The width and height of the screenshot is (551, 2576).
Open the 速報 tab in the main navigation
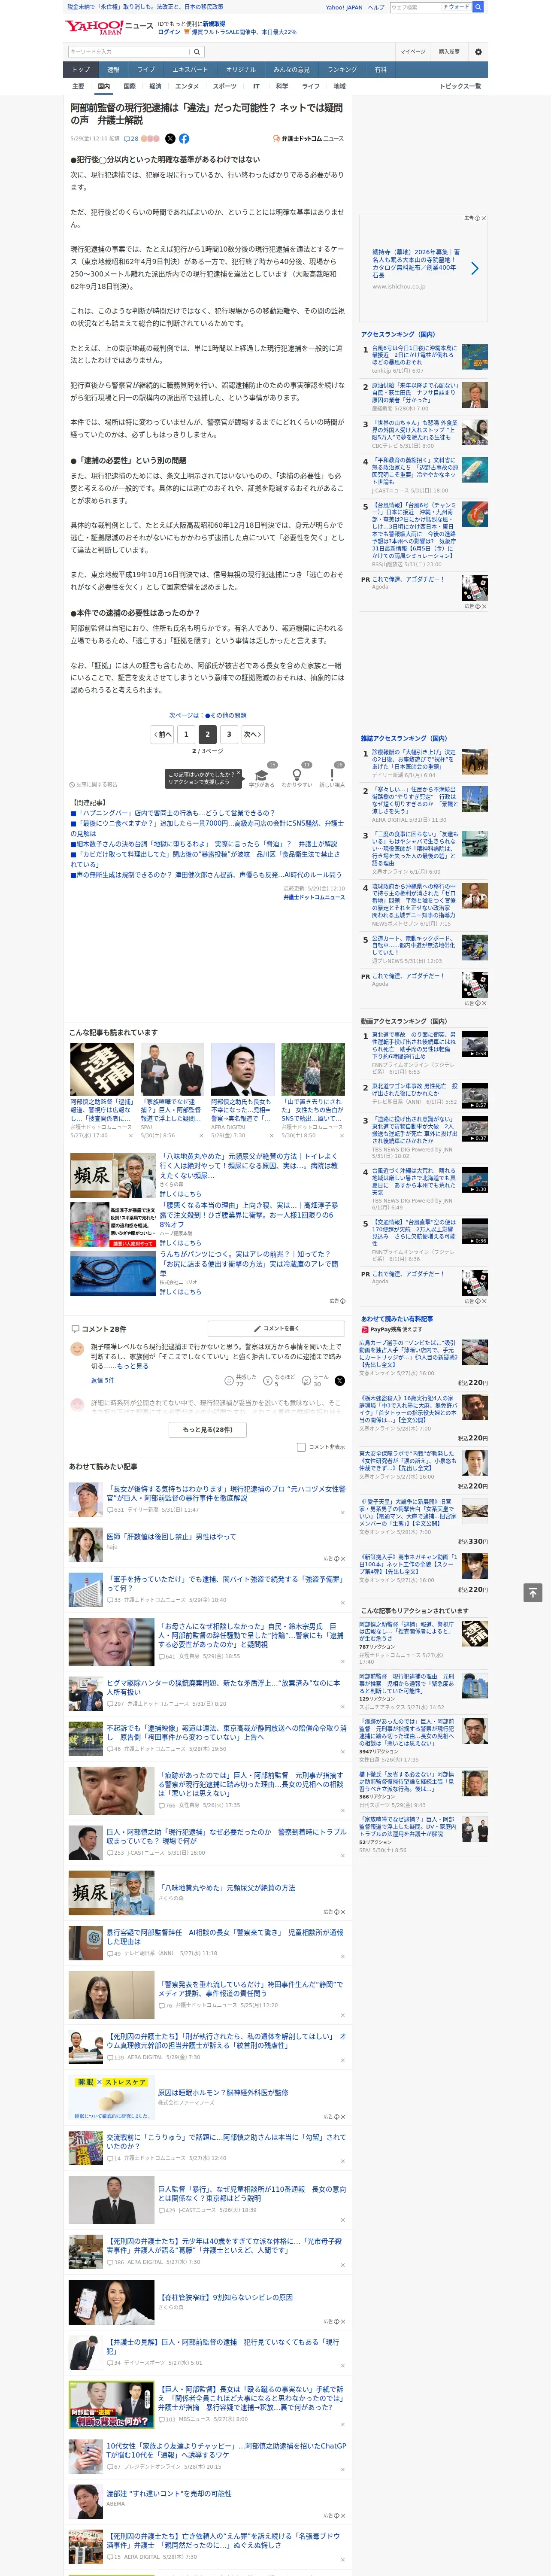(113, 70)
